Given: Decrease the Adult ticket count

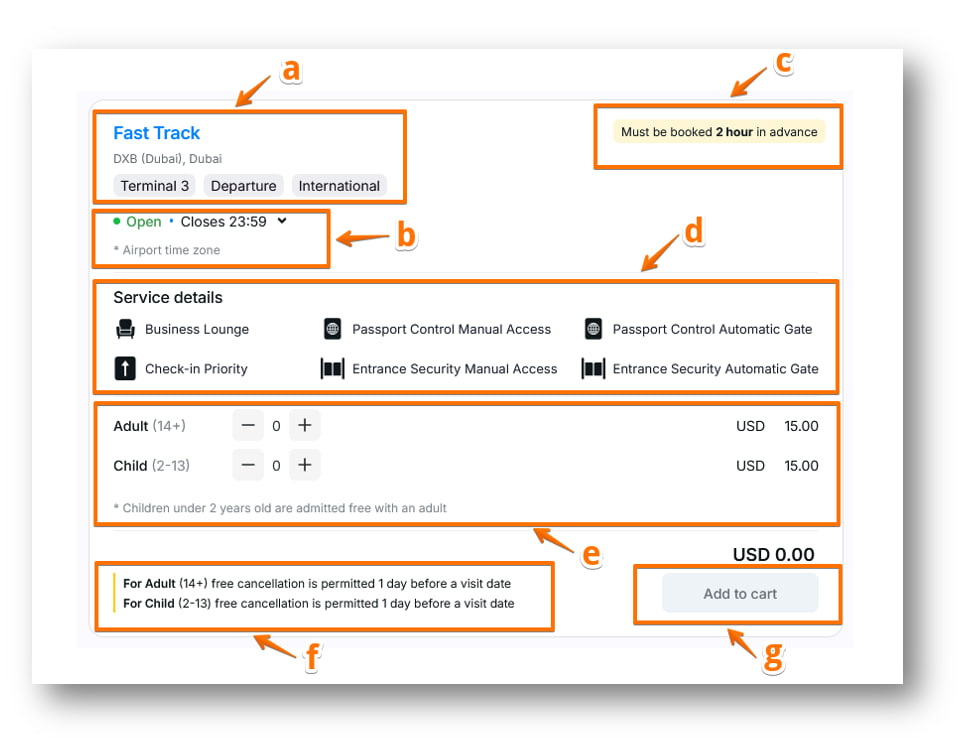Looking at the screenshot, I should [x=248, y=426].
